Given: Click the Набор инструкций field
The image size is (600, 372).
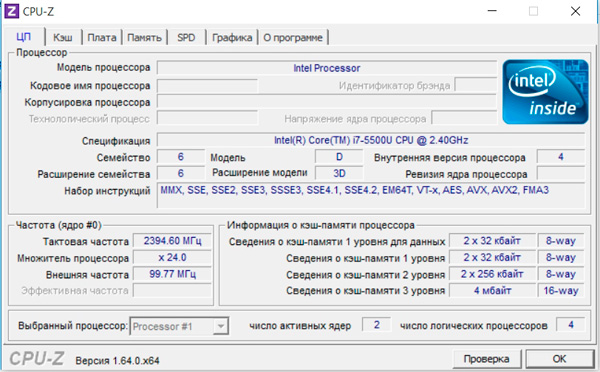Looking at the screenshot, I should coord(371,195).
